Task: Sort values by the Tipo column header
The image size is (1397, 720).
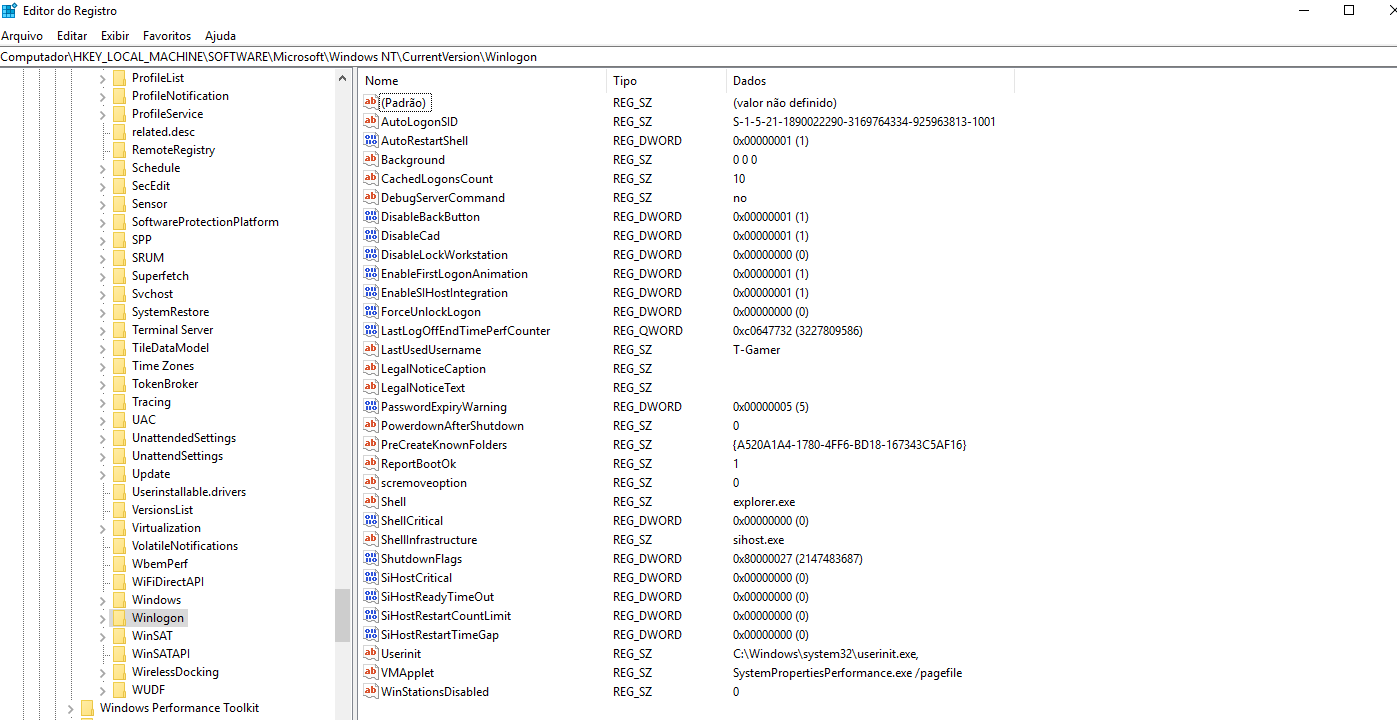Action: pyautogui.click(x=667, y=81)
